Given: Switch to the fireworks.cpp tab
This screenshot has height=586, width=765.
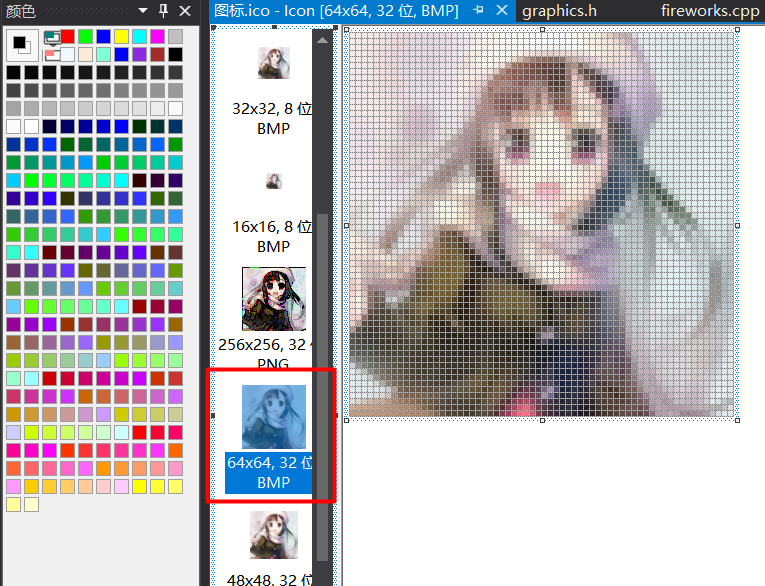Looking at the screenshot, I should pos(710,11).
